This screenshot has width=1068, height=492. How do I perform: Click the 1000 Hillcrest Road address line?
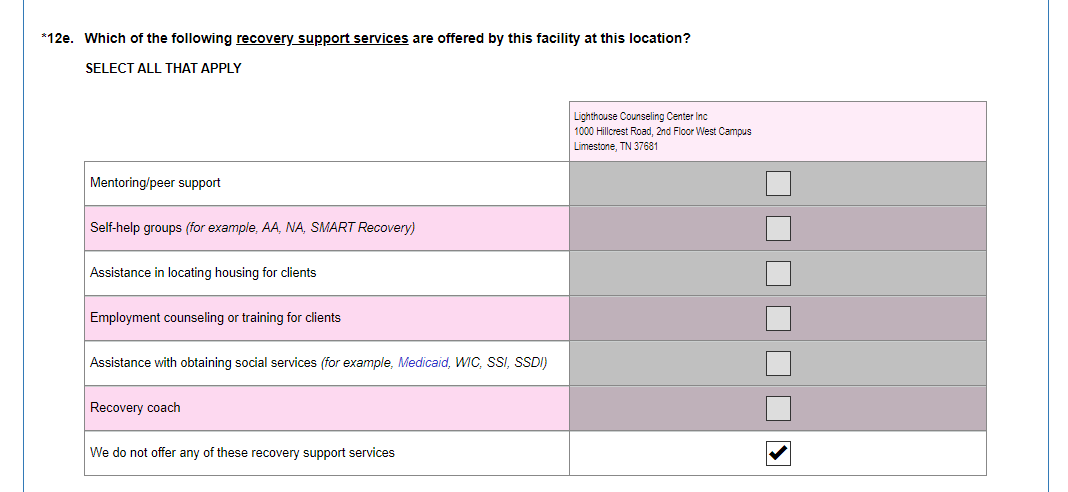tap(662, 132)
